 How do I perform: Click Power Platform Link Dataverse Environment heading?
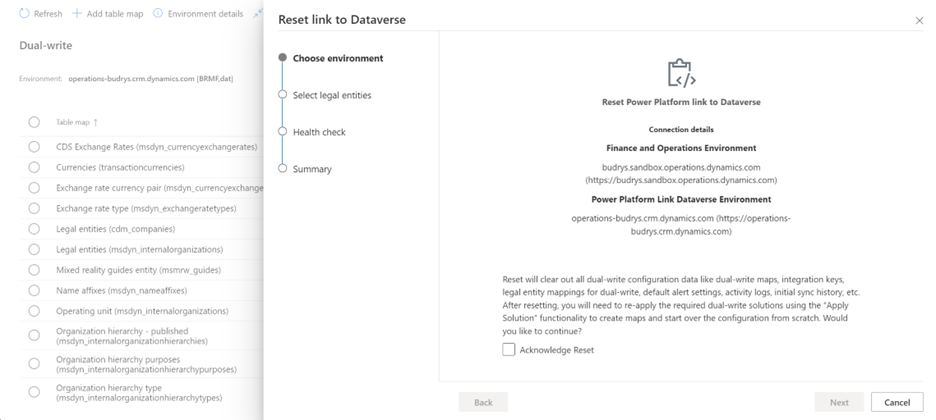(681, 199)
